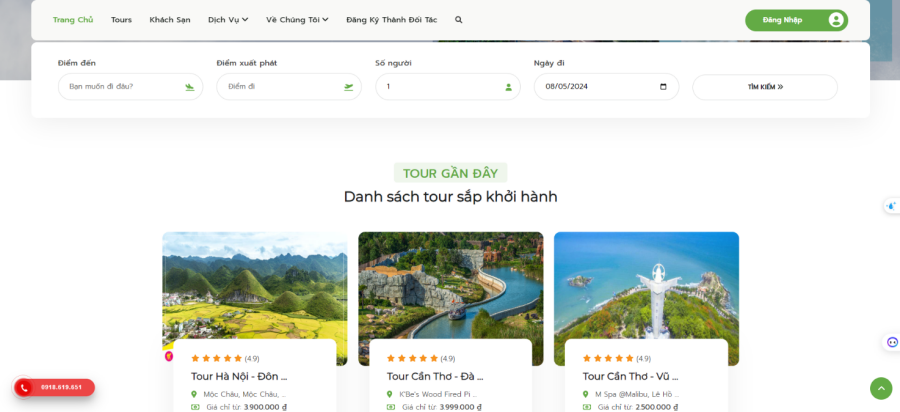Select the Trang Chủ menu item
This screenshot has height=412, width=900.
click(73, 20)
